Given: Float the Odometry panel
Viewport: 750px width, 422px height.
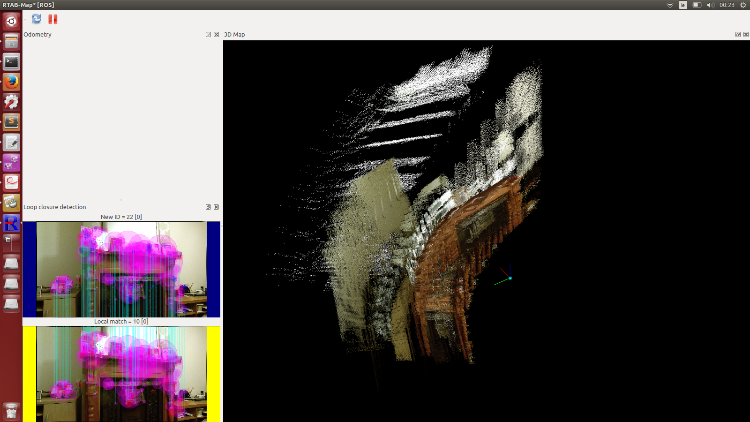Looking at the screenshot, I should pos(208,35).
